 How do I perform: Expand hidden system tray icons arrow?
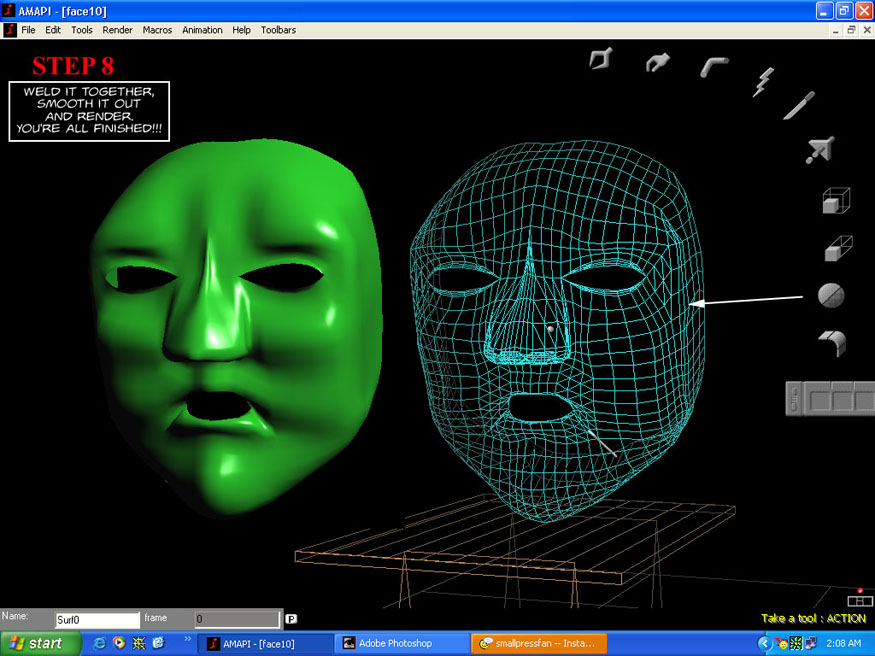click(765, 644)
